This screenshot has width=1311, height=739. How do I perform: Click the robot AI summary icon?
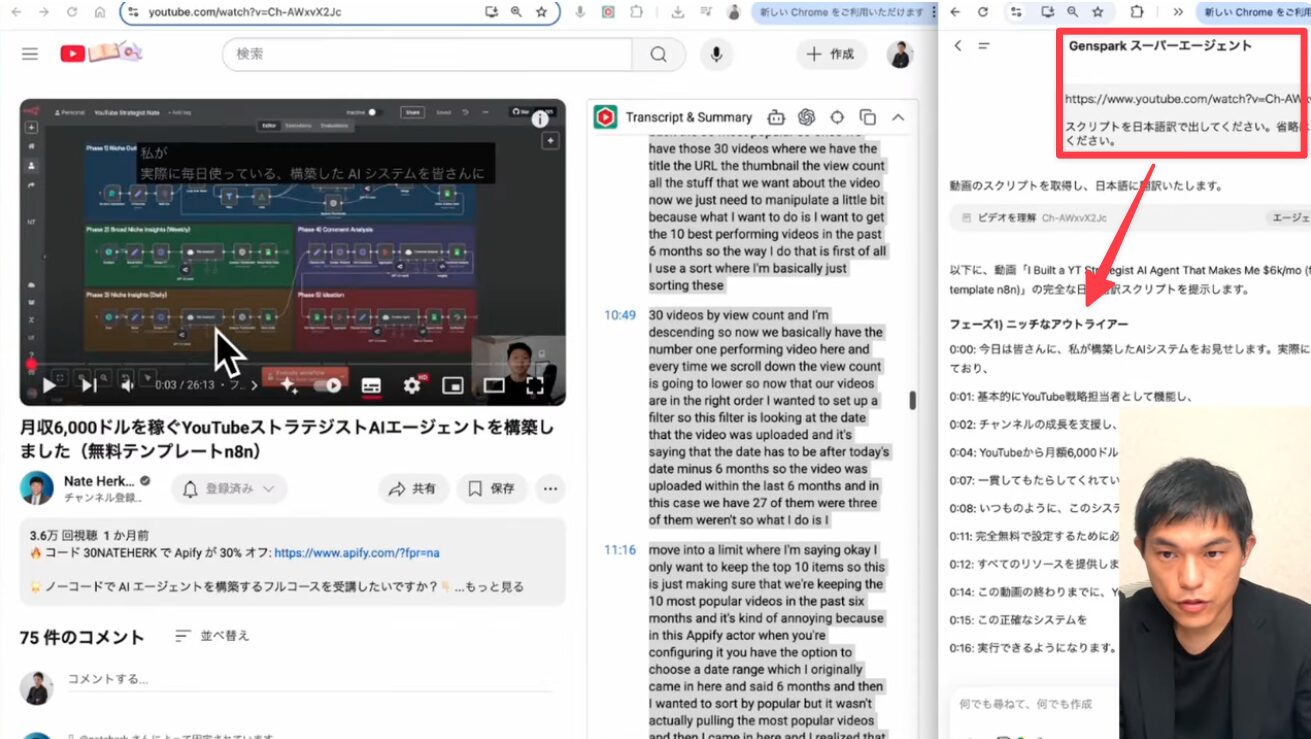[777, 117]
